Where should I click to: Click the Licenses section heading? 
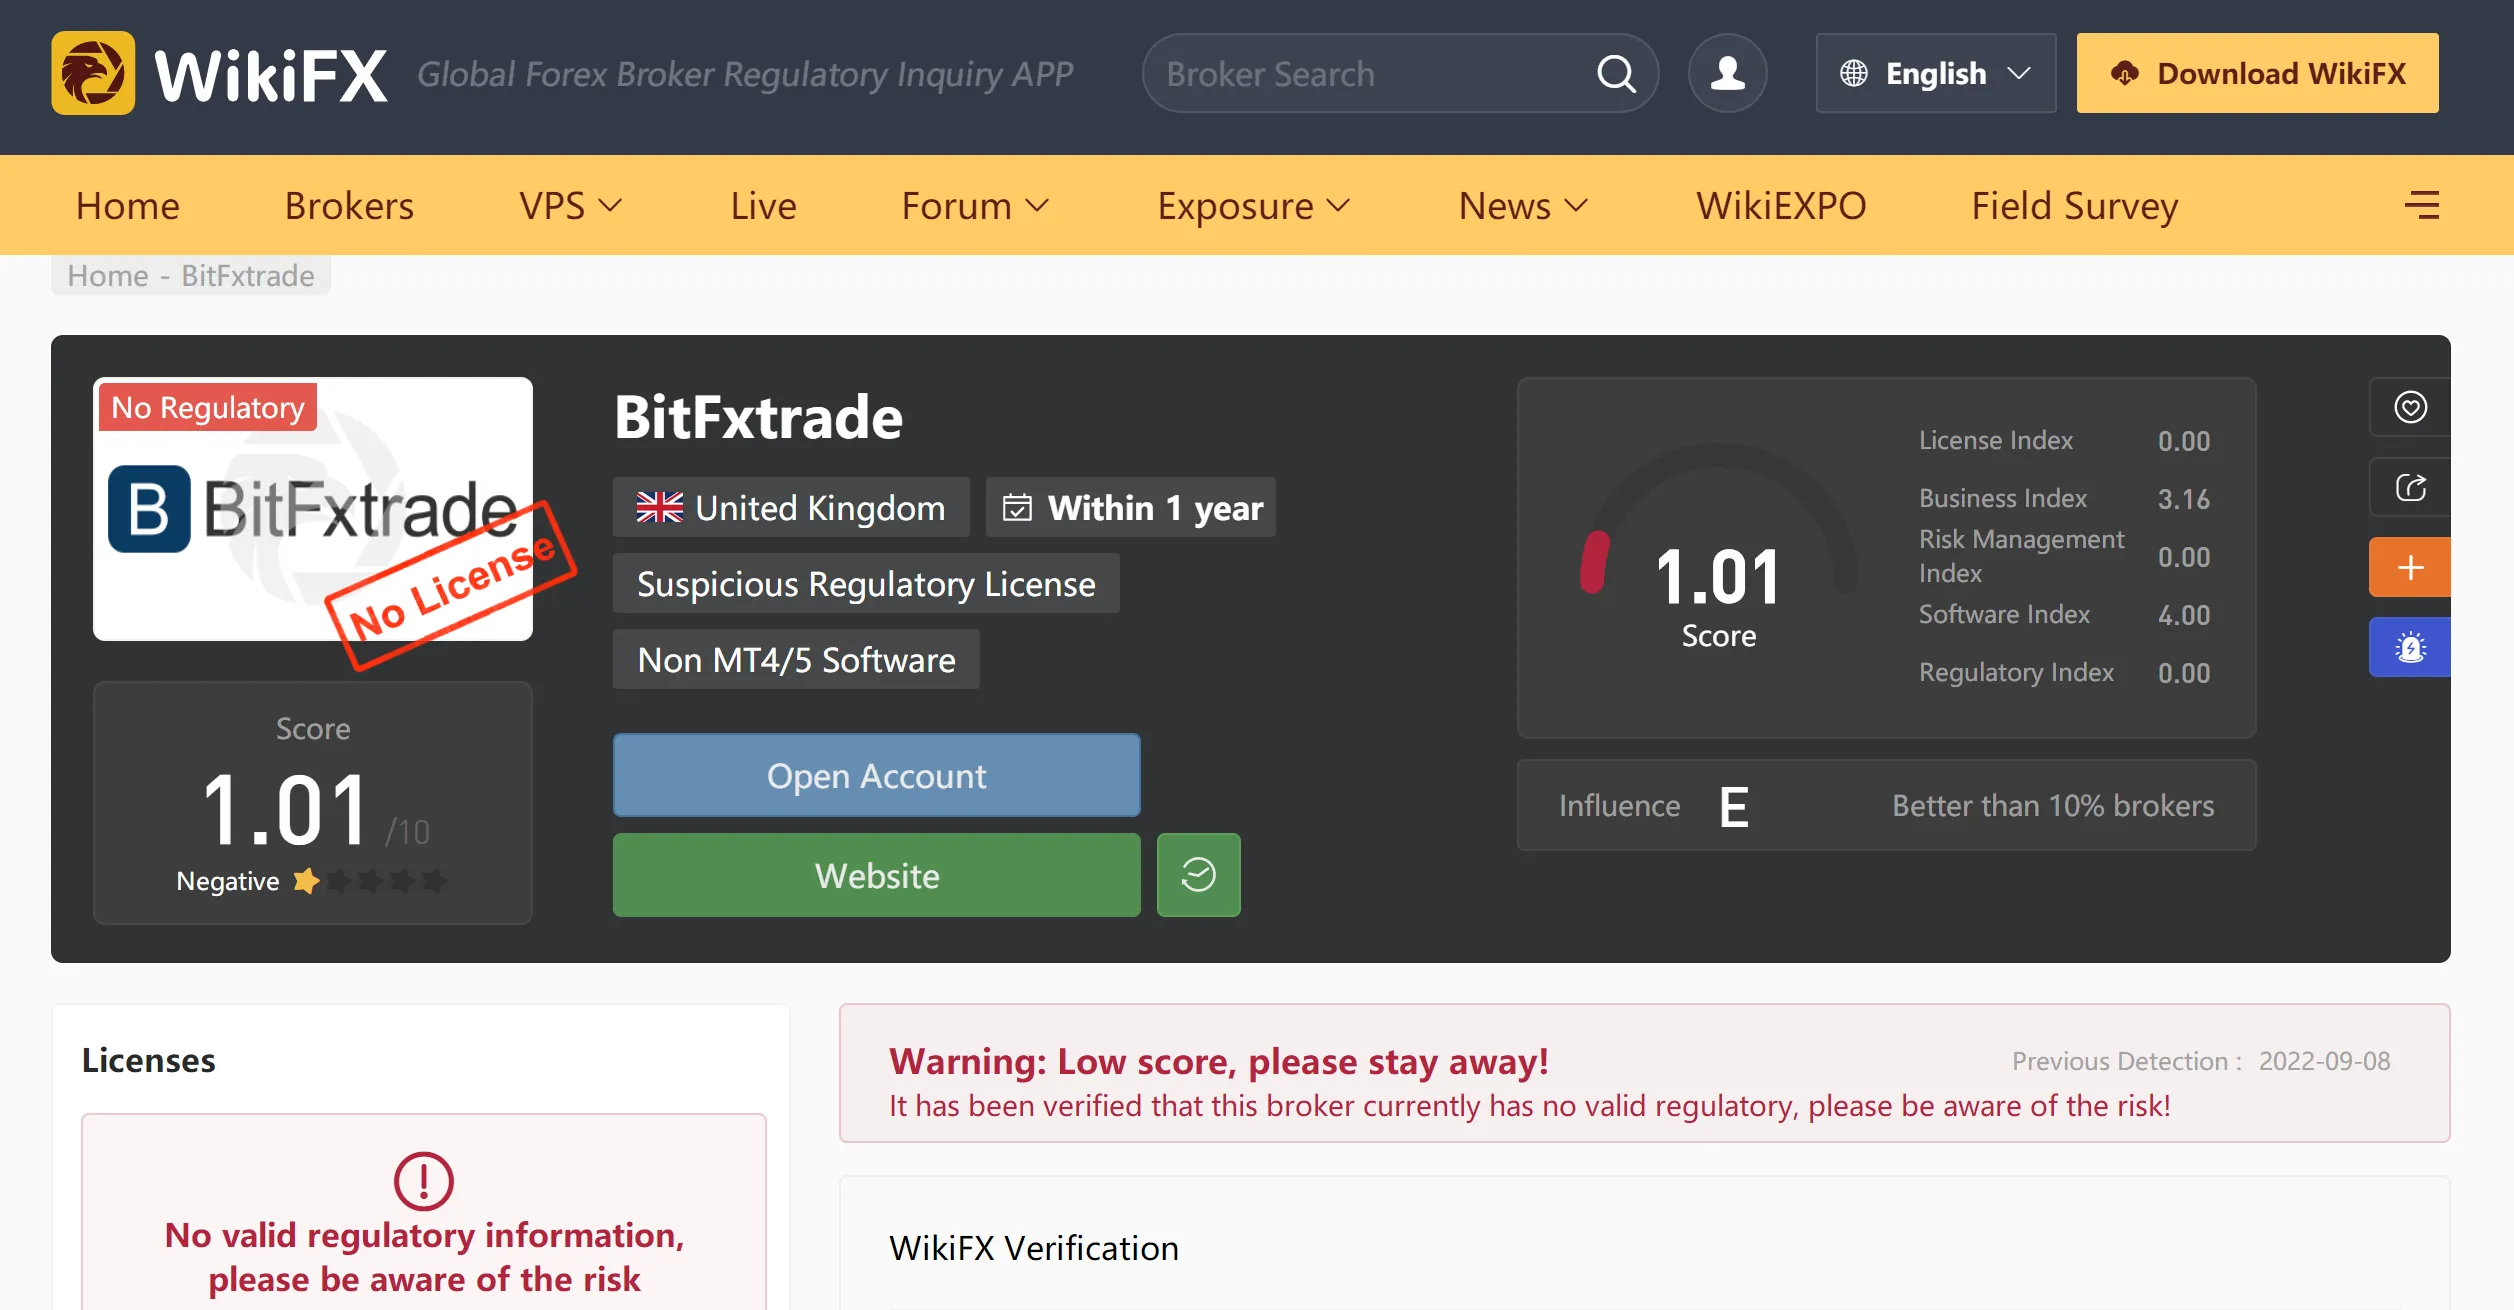(x=148, y=1060)
